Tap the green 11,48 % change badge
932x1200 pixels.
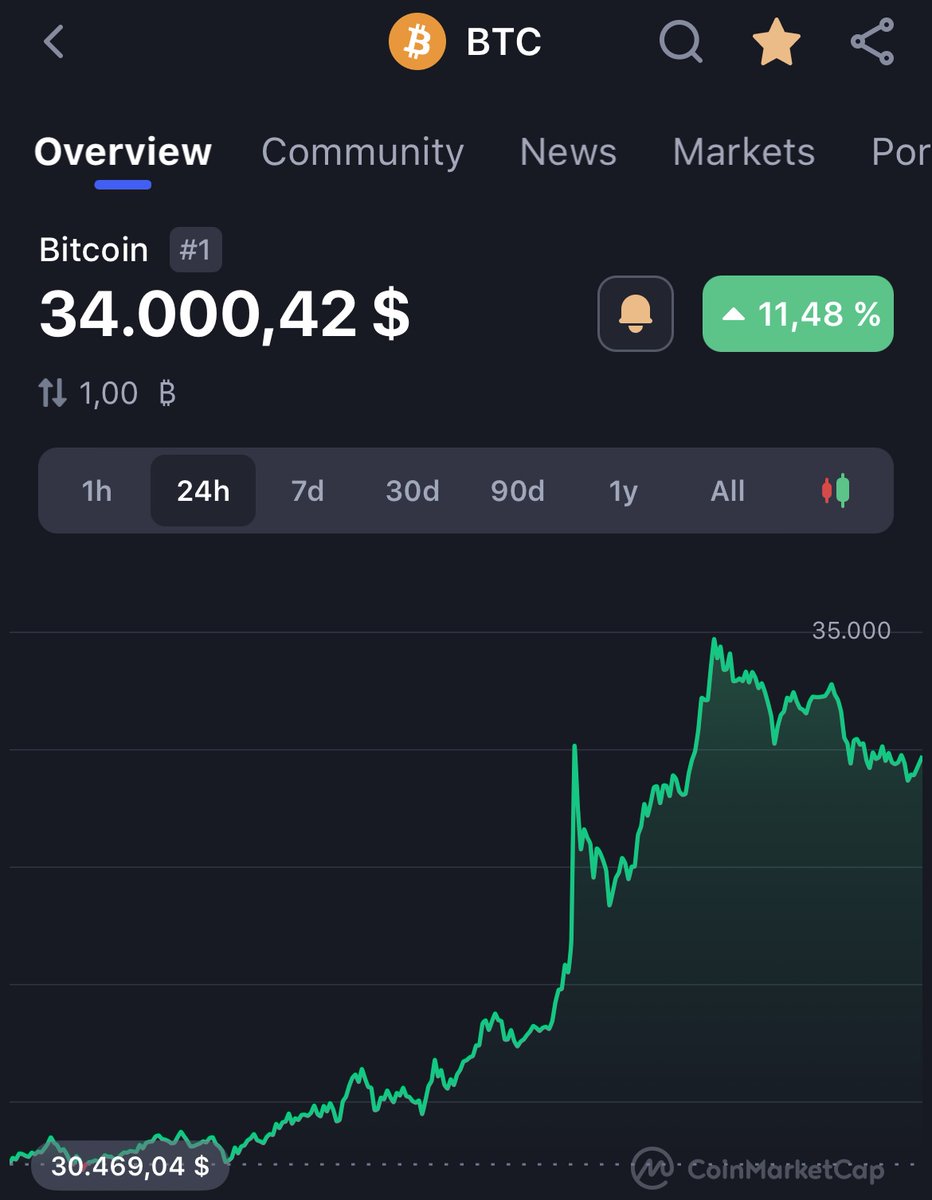pos(798,313)
